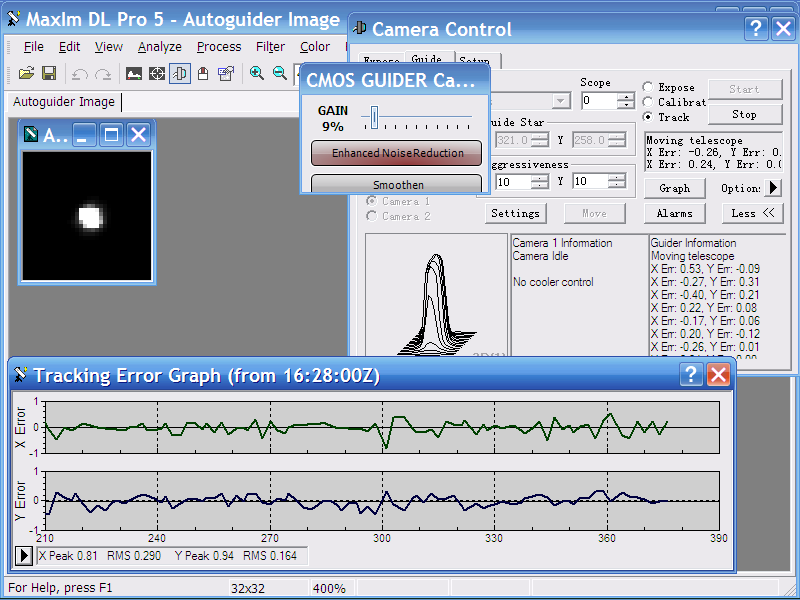This screenshot has width=800, height=600.
Task: Click the guide star in the autoguider image
Action: click(90, 216)
